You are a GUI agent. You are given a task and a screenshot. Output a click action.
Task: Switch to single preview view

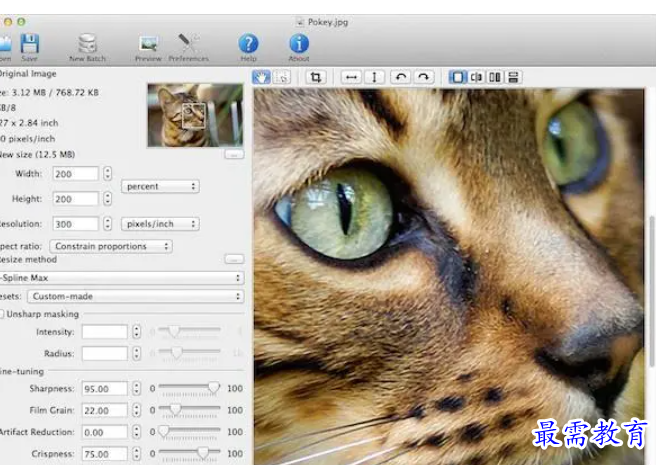coord(458,77)
